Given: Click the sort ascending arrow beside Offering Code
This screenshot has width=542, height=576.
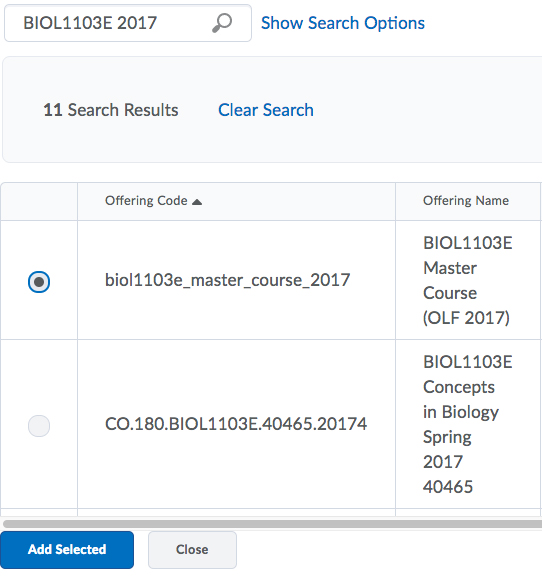Looking at the screenshot, I should (197, 202).
